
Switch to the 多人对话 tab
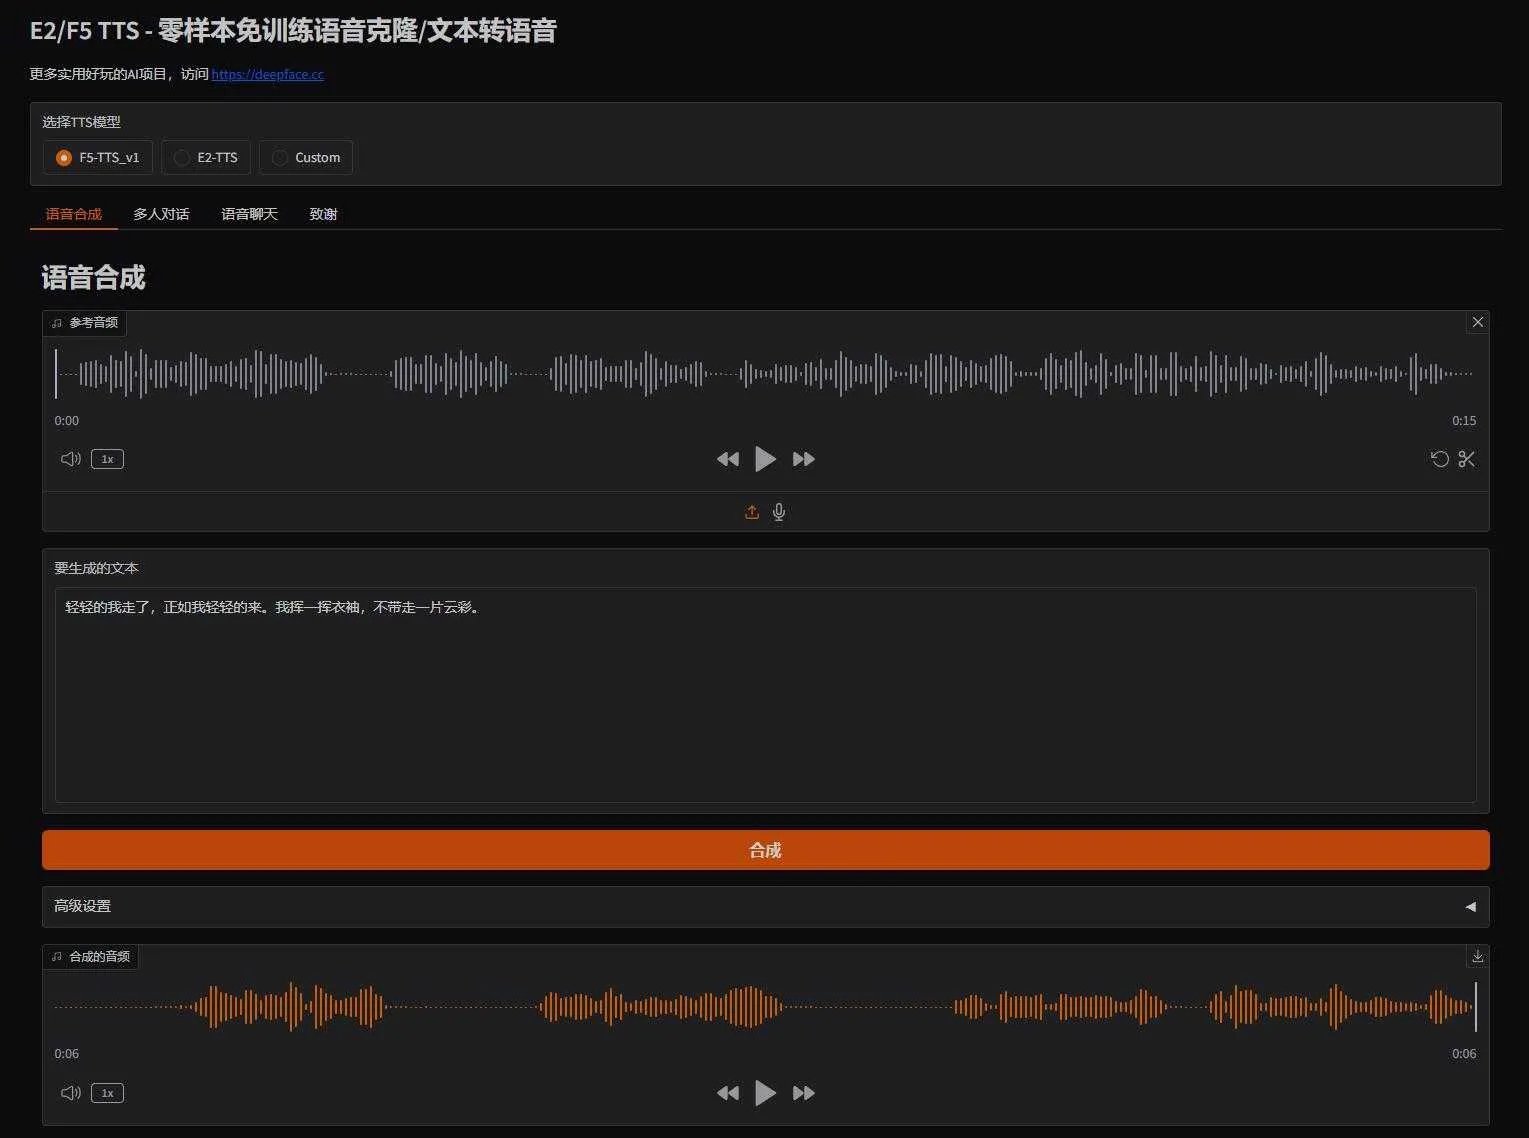click(x=161, y=214)
